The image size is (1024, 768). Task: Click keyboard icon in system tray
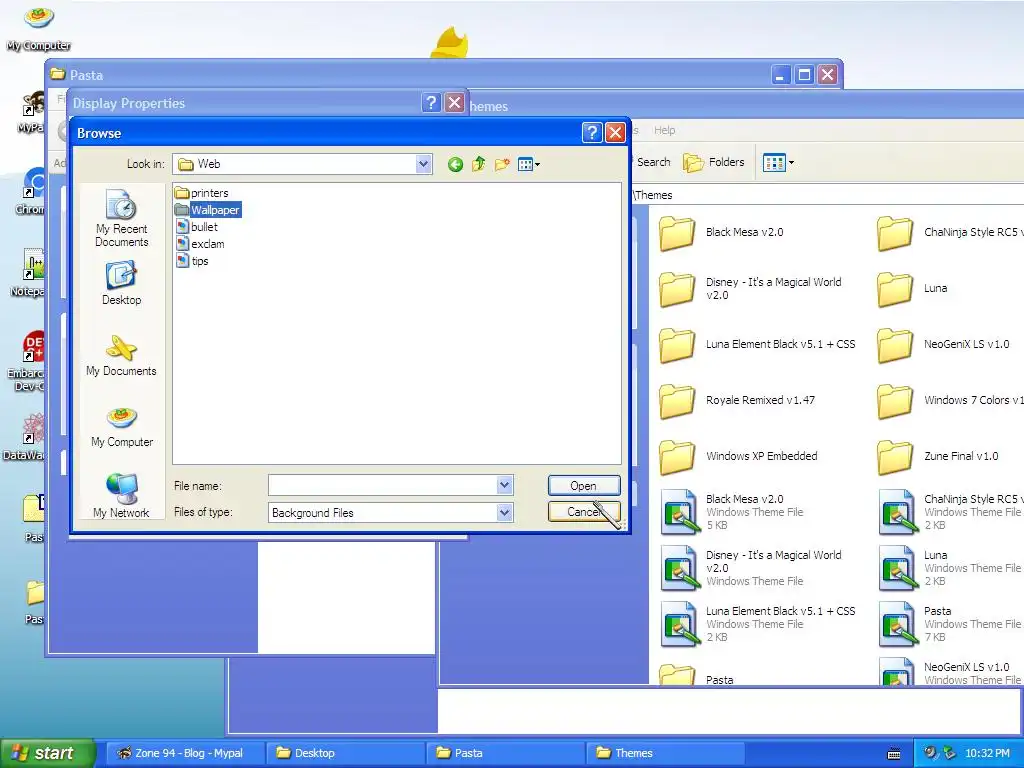894,754
